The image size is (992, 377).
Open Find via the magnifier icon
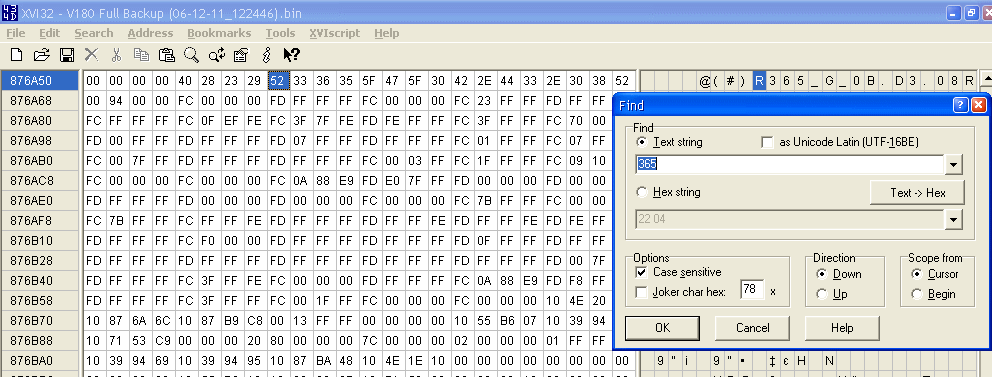(x=192, y=55)
